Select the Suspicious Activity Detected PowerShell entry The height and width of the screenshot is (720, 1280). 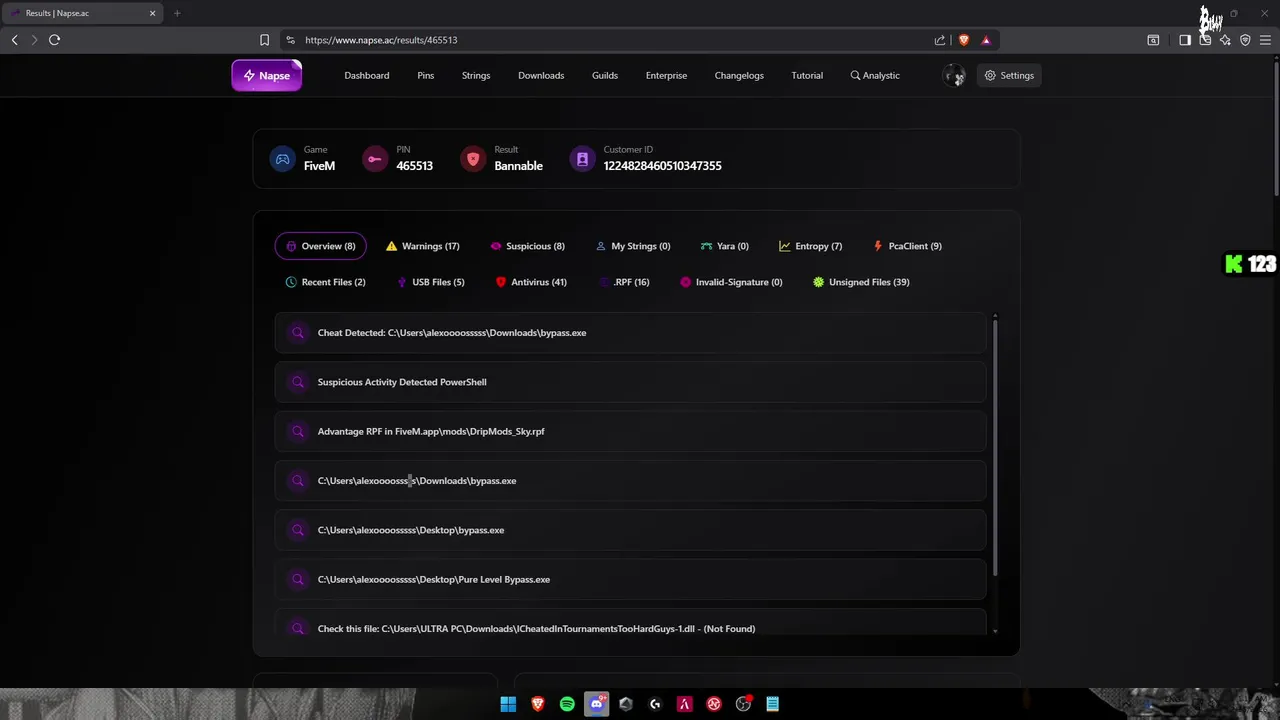tap(402, 382)
